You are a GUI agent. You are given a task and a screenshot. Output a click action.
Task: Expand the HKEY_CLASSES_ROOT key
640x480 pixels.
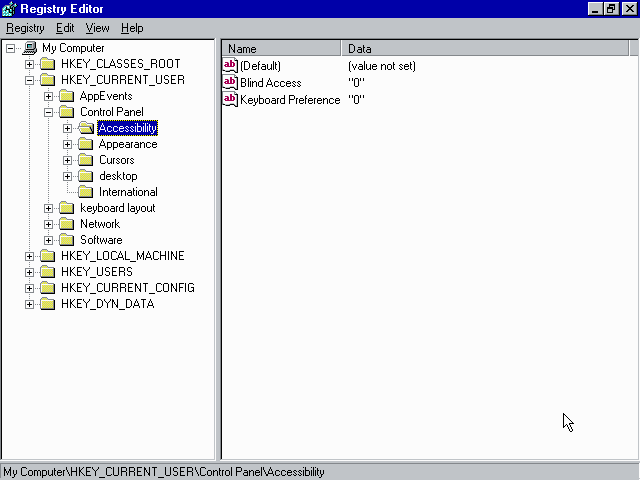click(x=30, y=64)
